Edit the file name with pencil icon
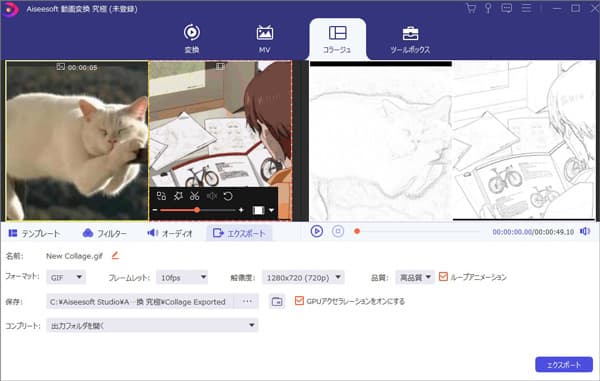Image resolution: width=600 pixels, height=381 pixels. (115, 256)
